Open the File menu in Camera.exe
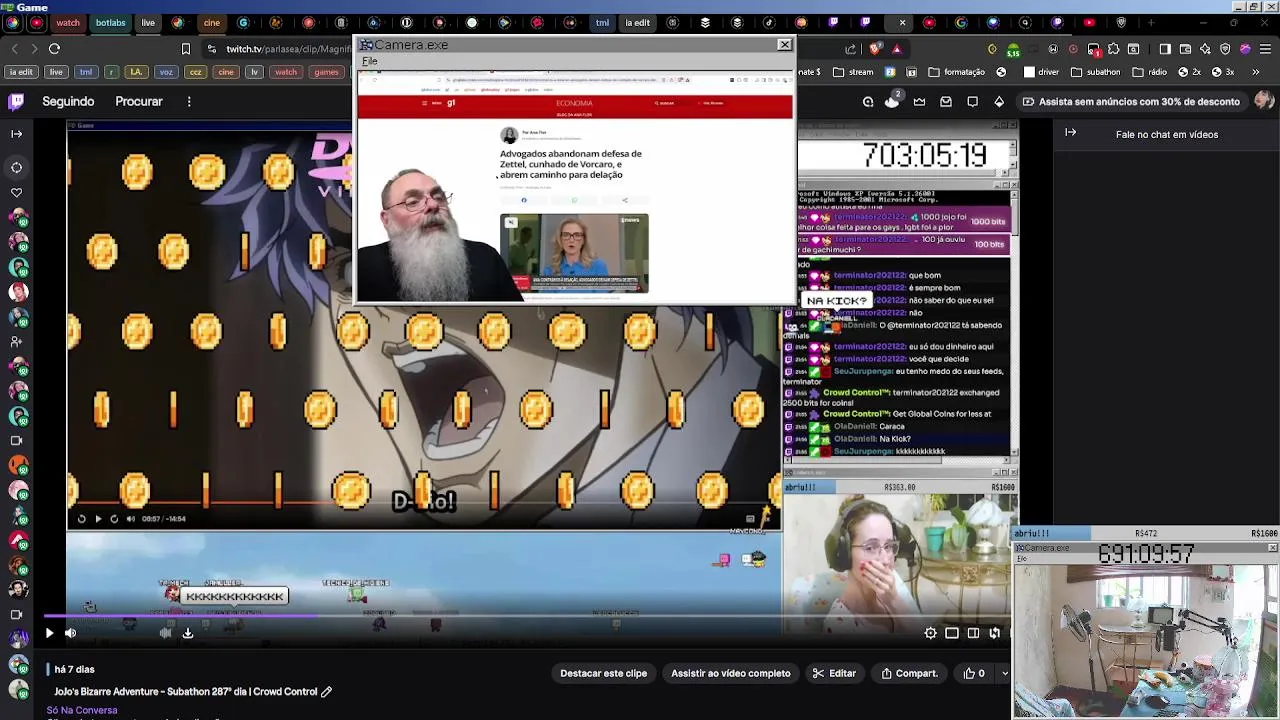Image resolution: width=1280 pixels, height=720 pixels. pos(369,61)
